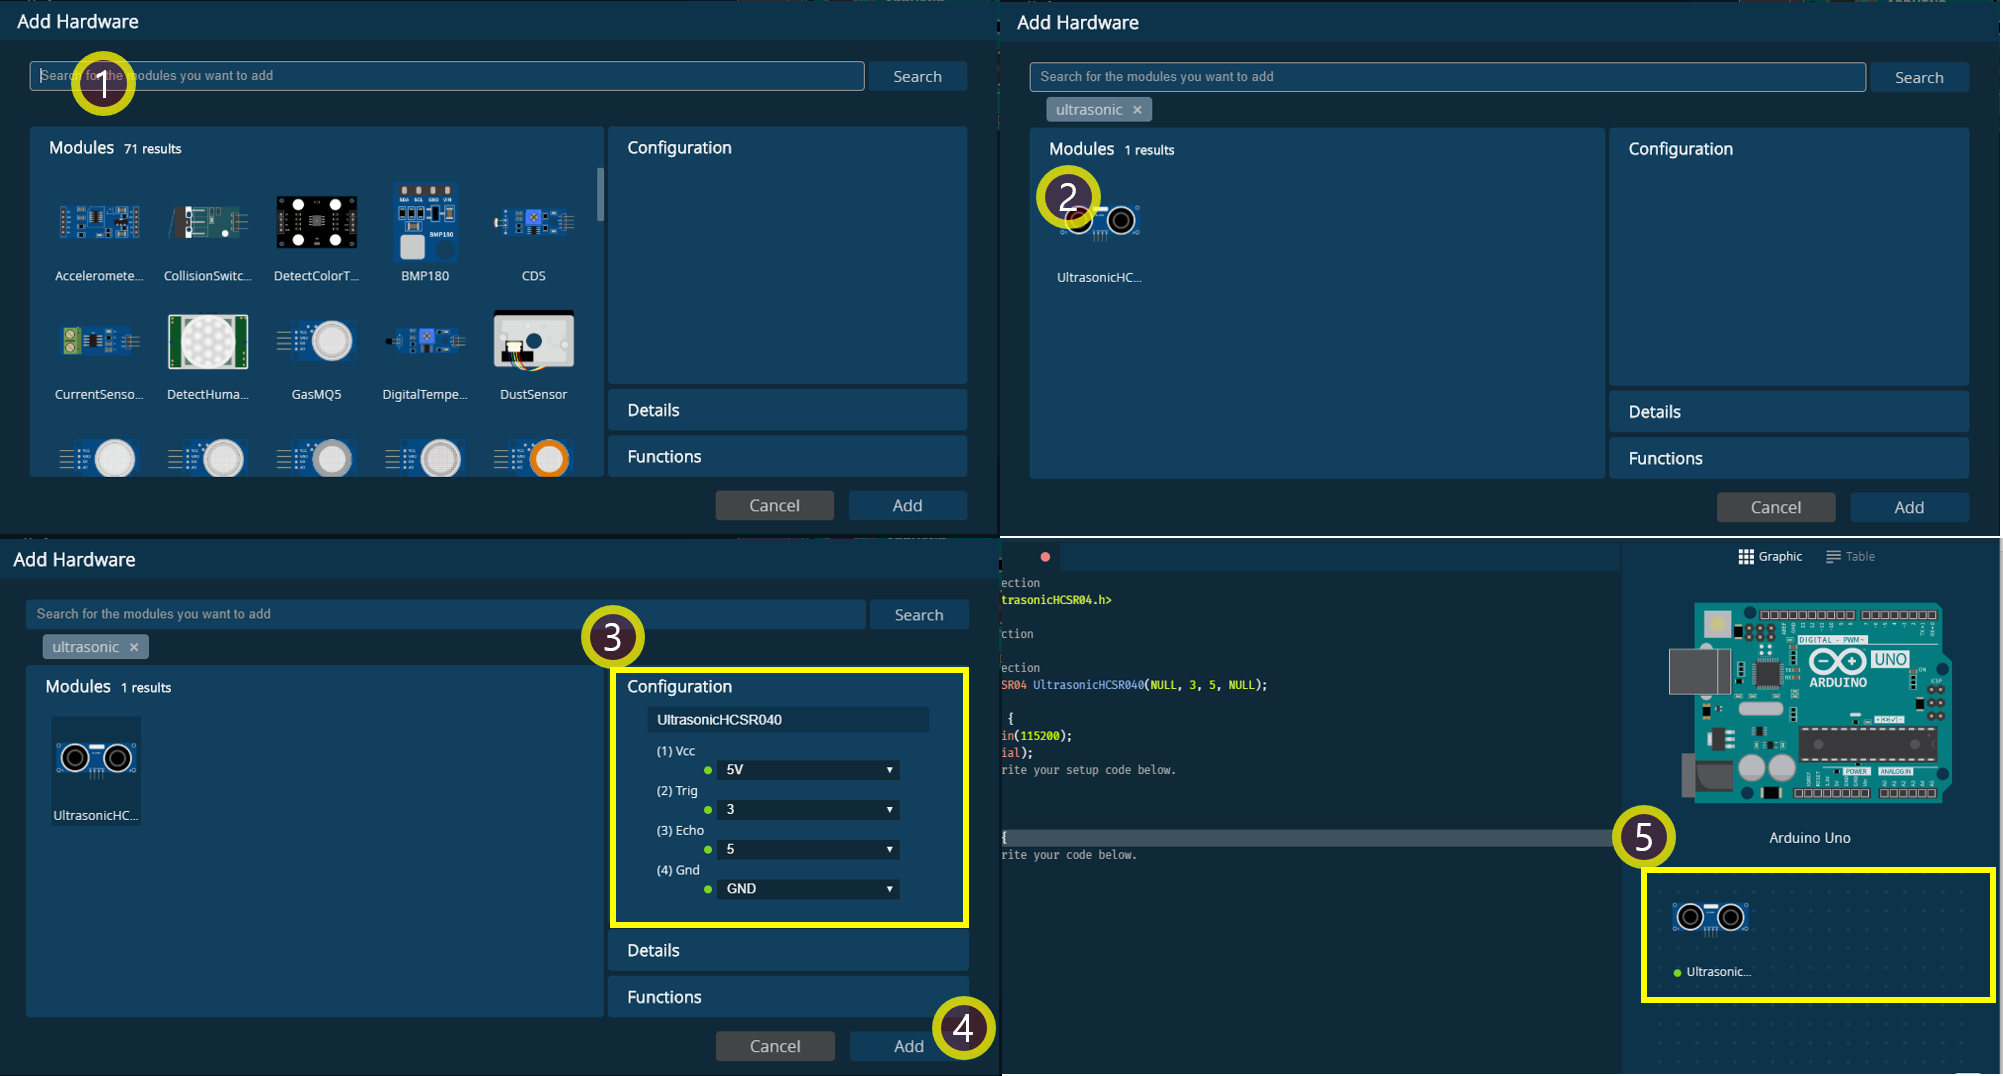Remove ultrasonic tag in dialog with empty Configuration

point(1137,110)
